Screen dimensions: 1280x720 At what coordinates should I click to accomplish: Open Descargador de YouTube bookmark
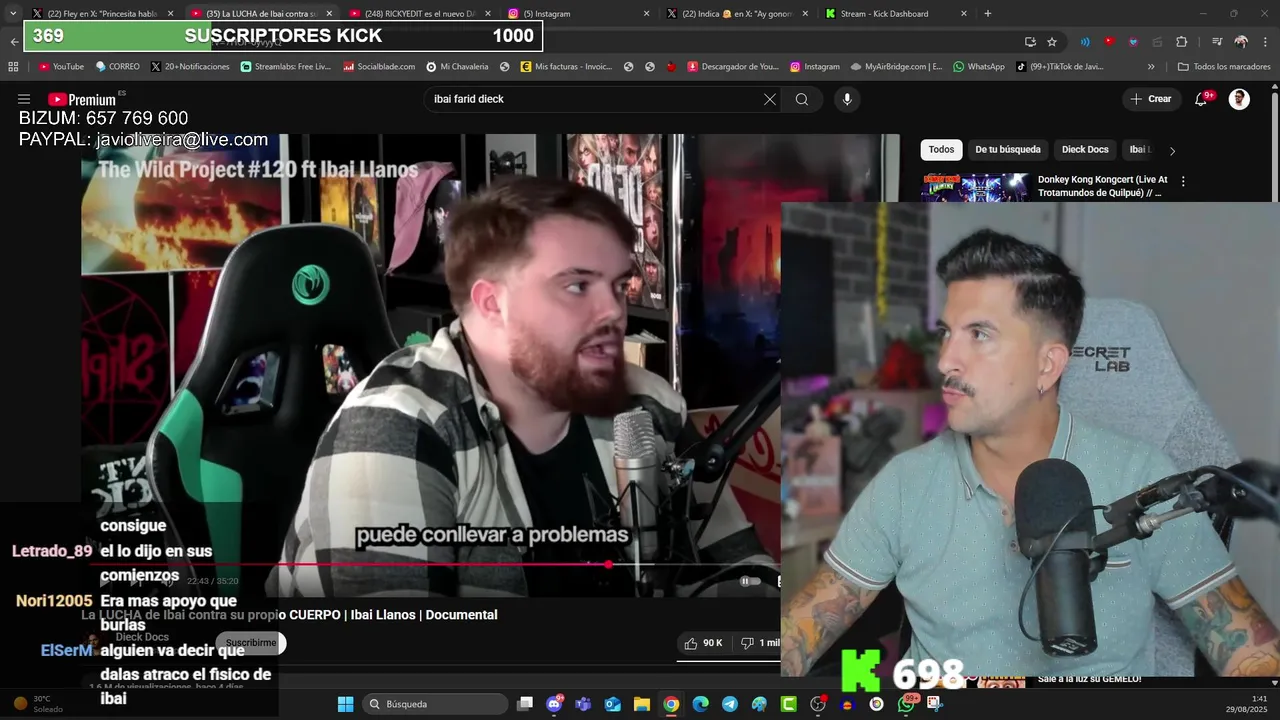pyautogui.click(x=732, y=67)
